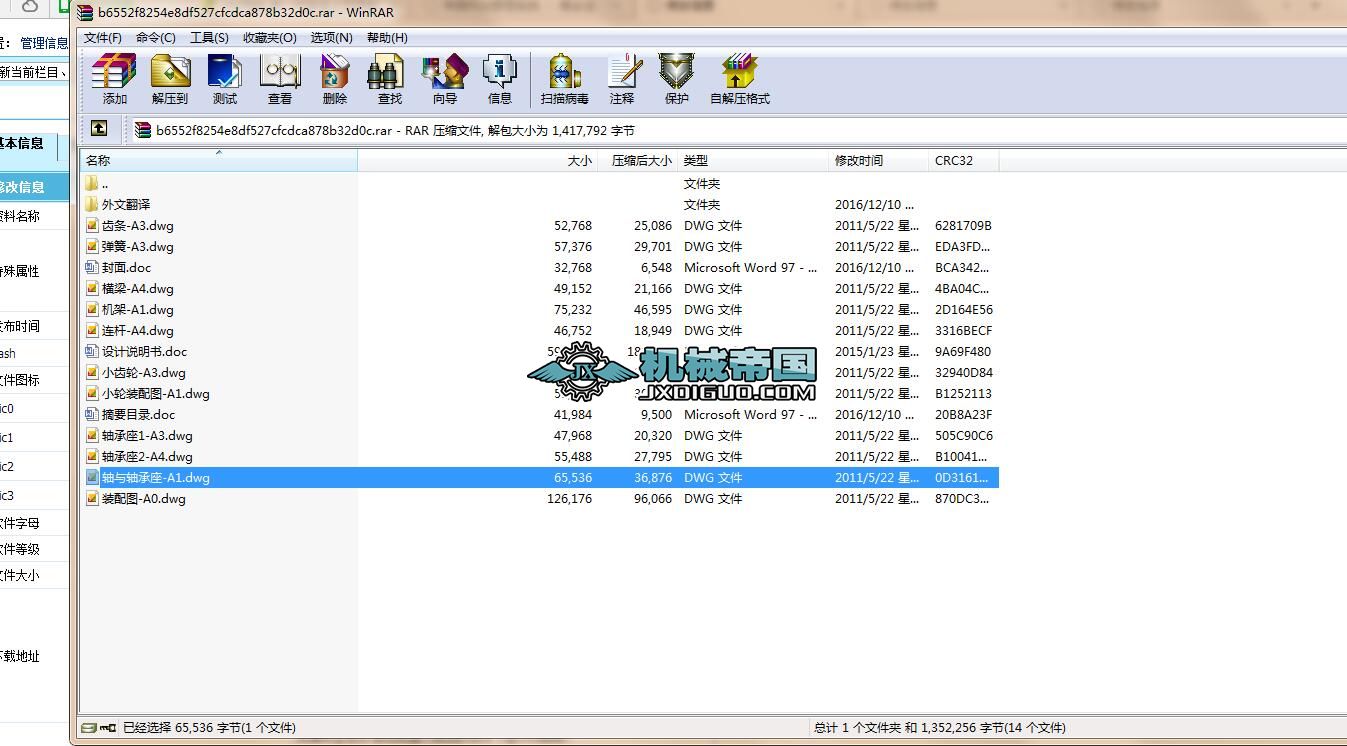
Task: Sort files by 类型 column header
Action: tap(753, 160)
